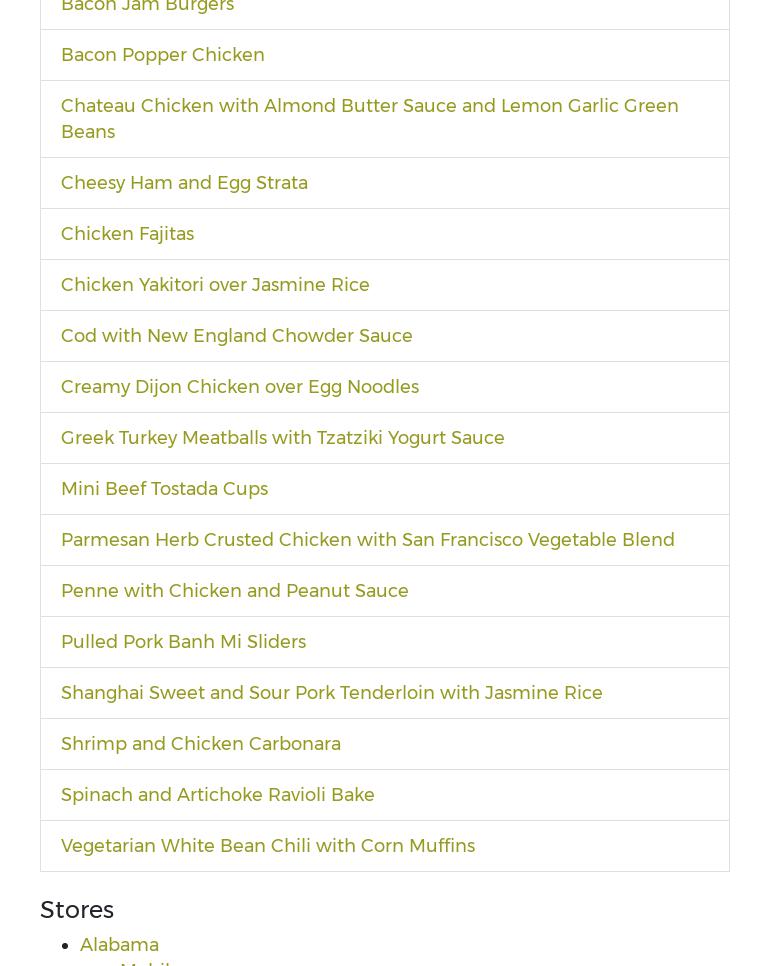Click the Stores section heading
The height and width of the screenshot is (966, 770).
coord(77,909)
